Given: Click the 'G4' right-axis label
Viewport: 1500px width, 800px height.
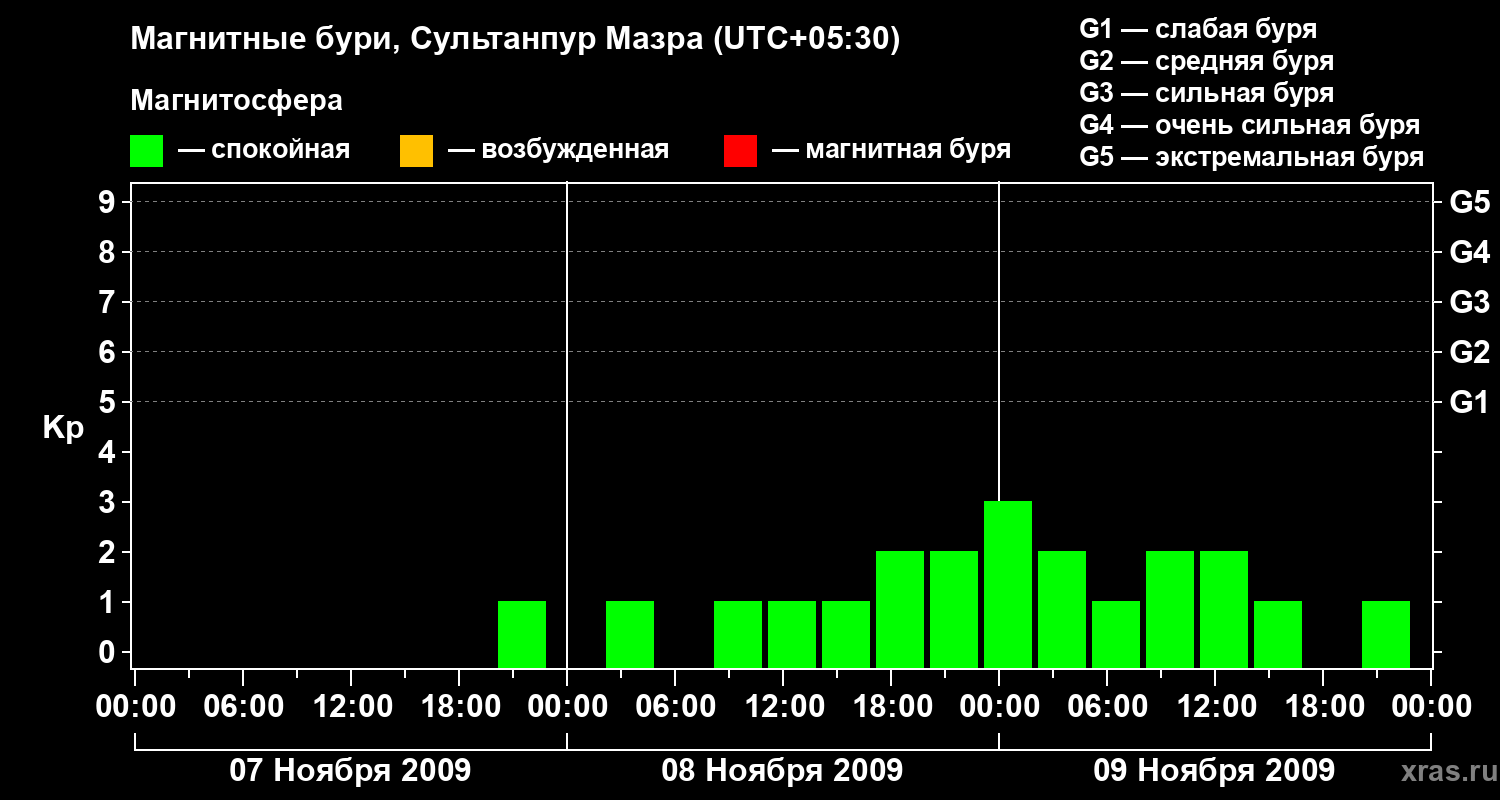Looking at the screenshot, I should (1470, 252).
